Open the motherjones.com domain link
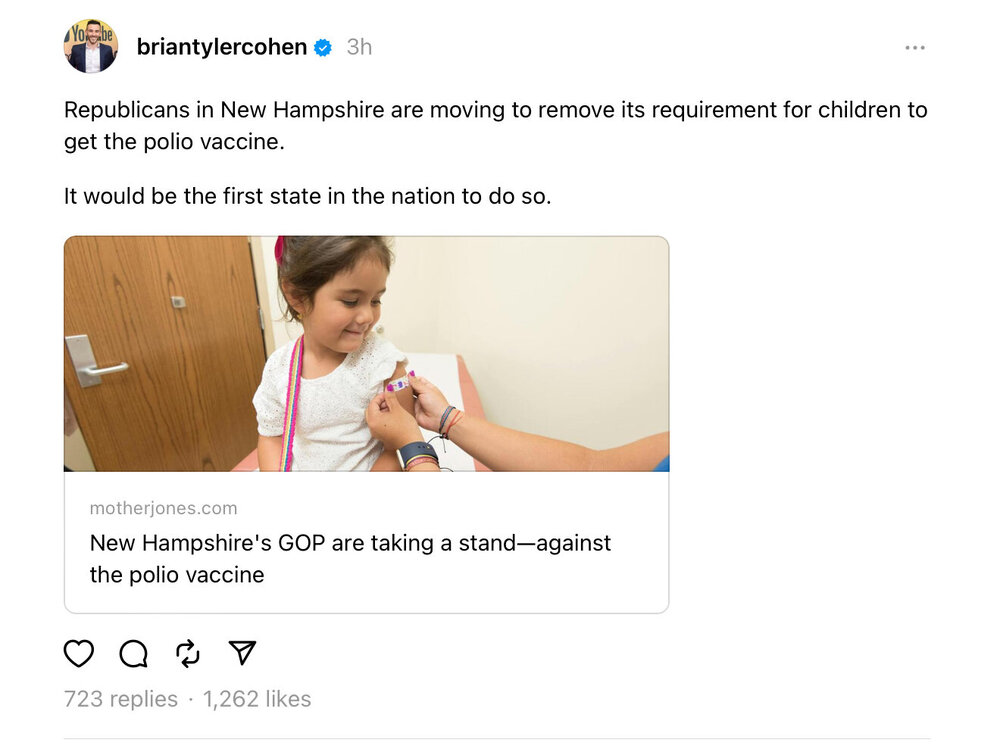This screenshot has height=746, width=1000. tap(163, 508)
